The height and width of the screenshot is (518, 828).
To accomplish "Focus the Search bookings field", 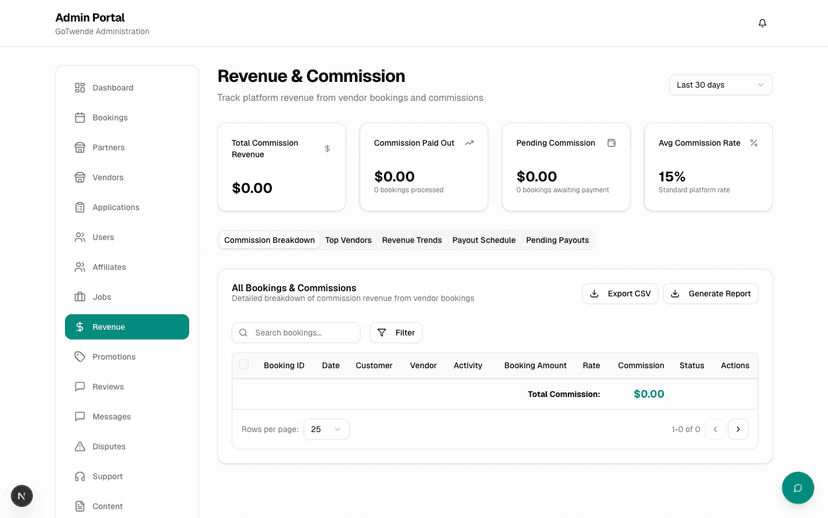I will click(x=296, y=333).
